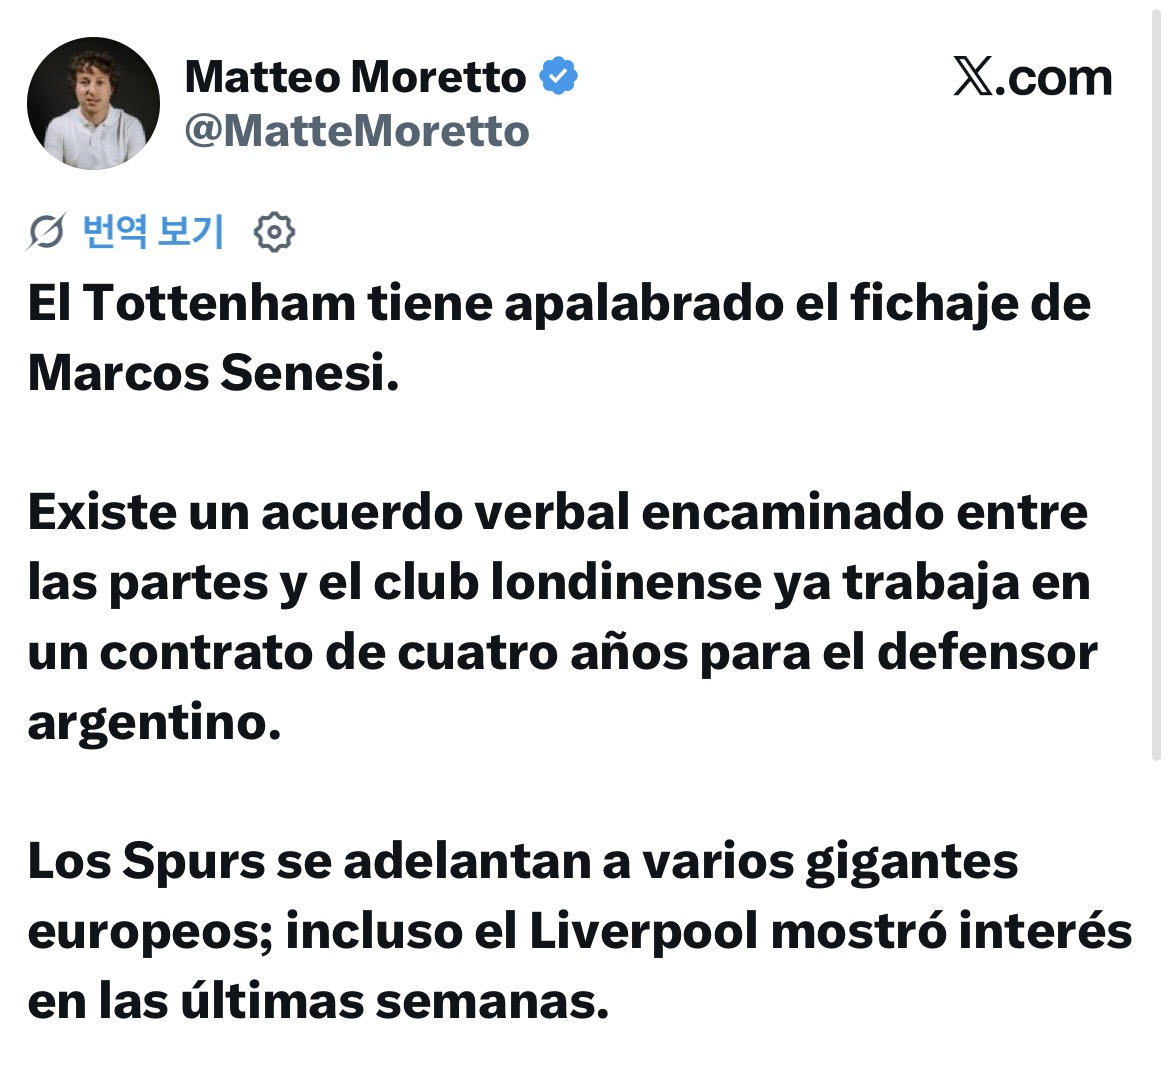Open the @MatteMoretto handle link
Screen dimensions: 1170x1083
tap(357, 131)
